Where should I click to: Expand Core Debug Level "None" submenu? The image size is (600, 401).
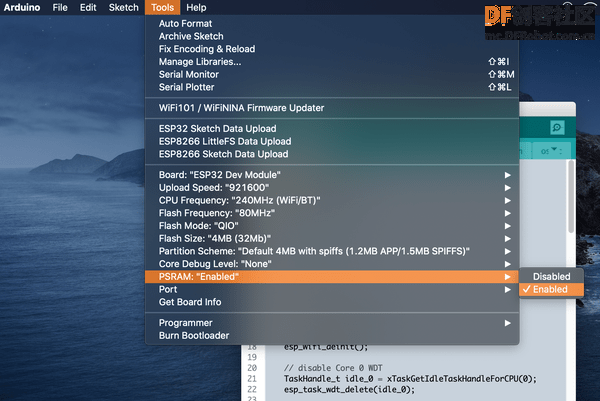click(x=332, y=264)
